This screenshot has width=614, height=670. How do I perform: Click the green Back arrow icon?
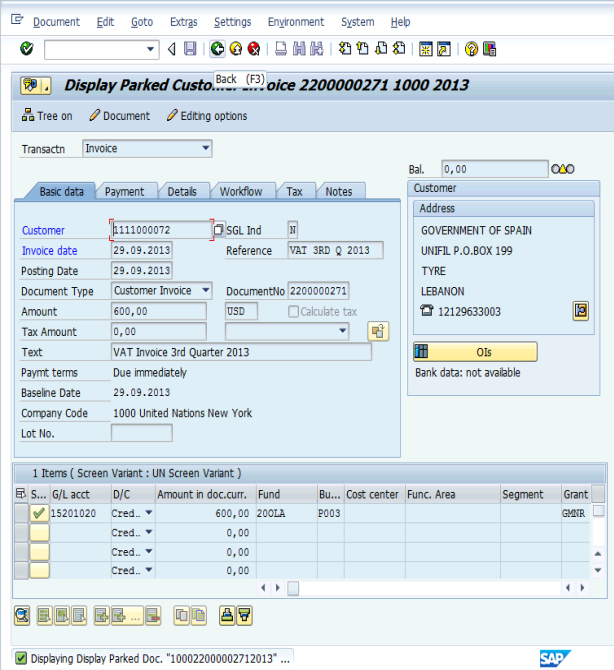[218, 49]
